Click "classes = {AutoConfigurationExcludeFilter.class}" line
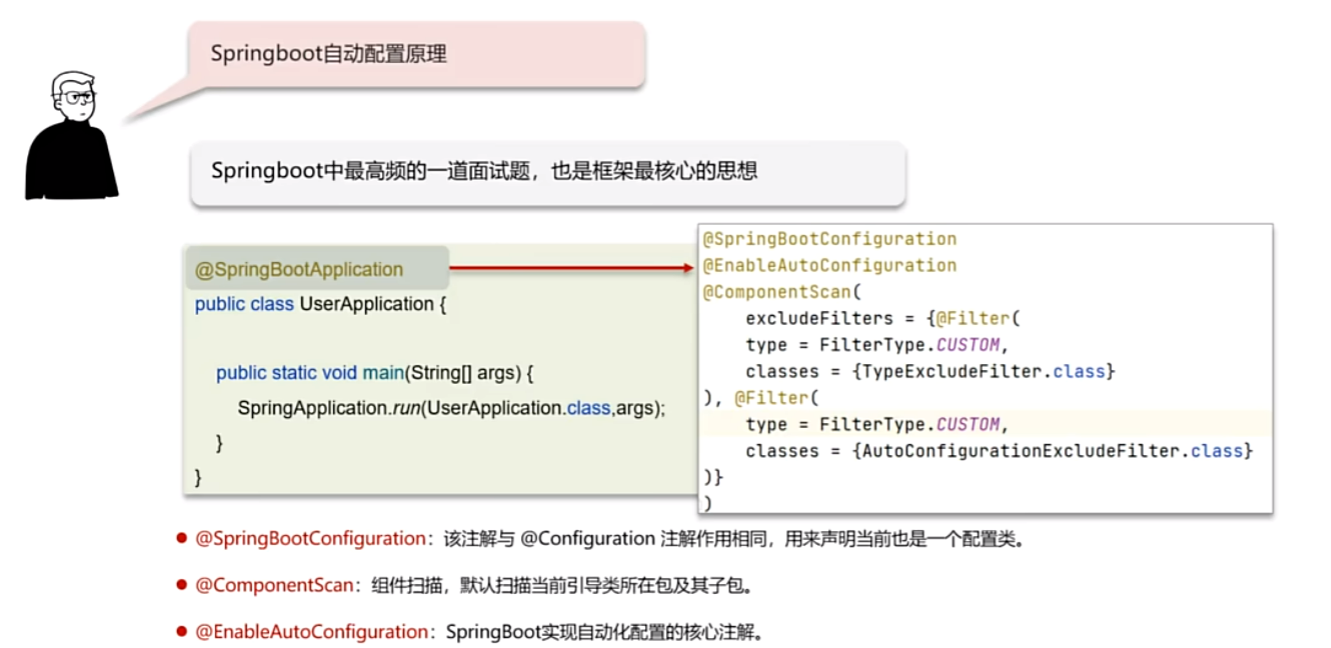The image size is (1331, 648). (999, 451)
